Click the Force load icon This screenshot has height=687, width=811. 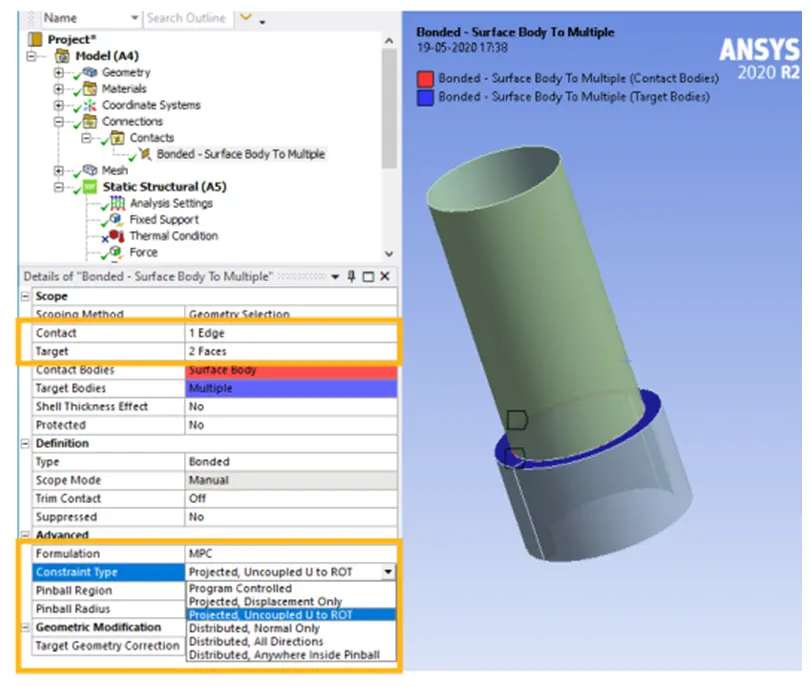point(117,252)
